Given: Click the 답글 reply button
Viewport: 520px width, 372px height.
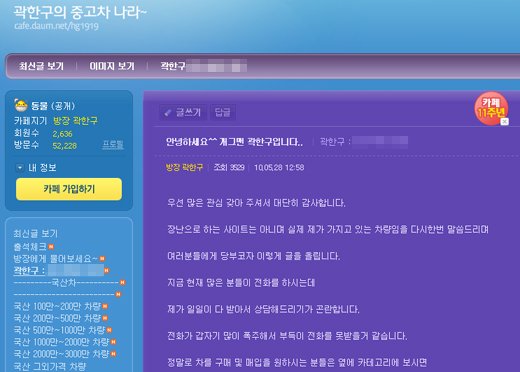Looking at the screenshot, I should click(x=222, y=112).
